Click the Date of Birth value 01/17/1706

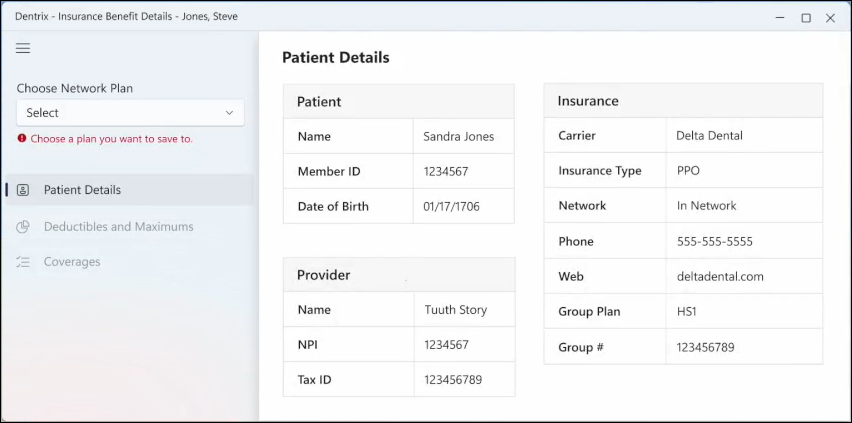click(452, 207)
